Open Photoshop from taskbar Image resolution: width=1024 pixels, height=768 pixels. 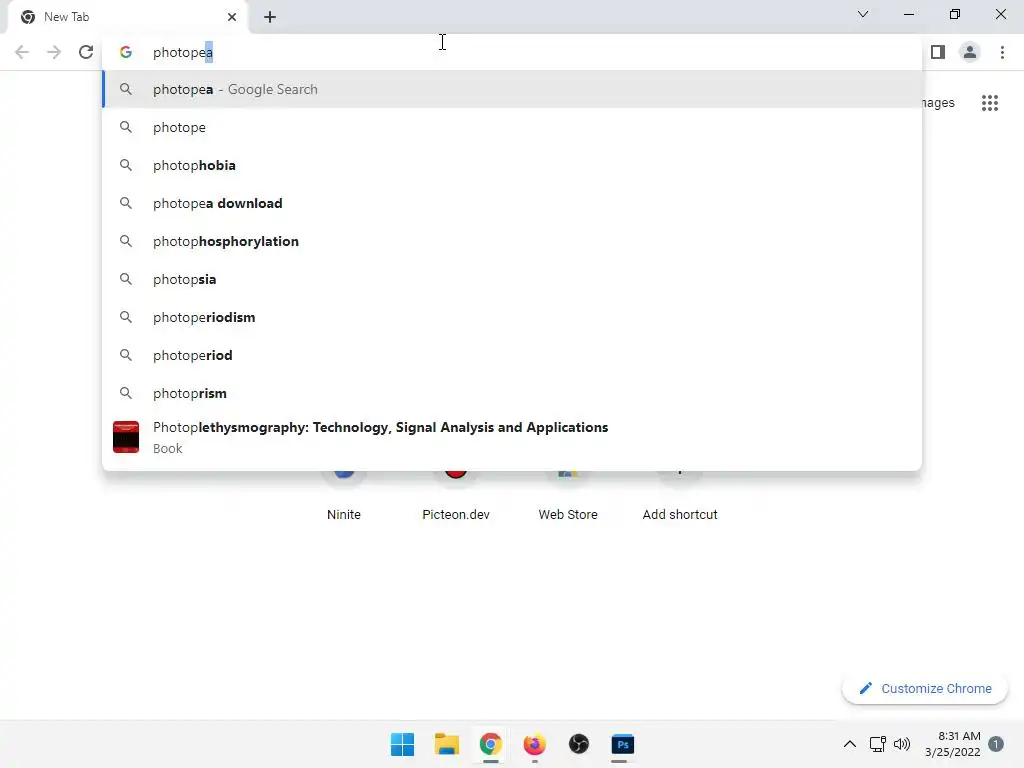[x=622, y=744]
